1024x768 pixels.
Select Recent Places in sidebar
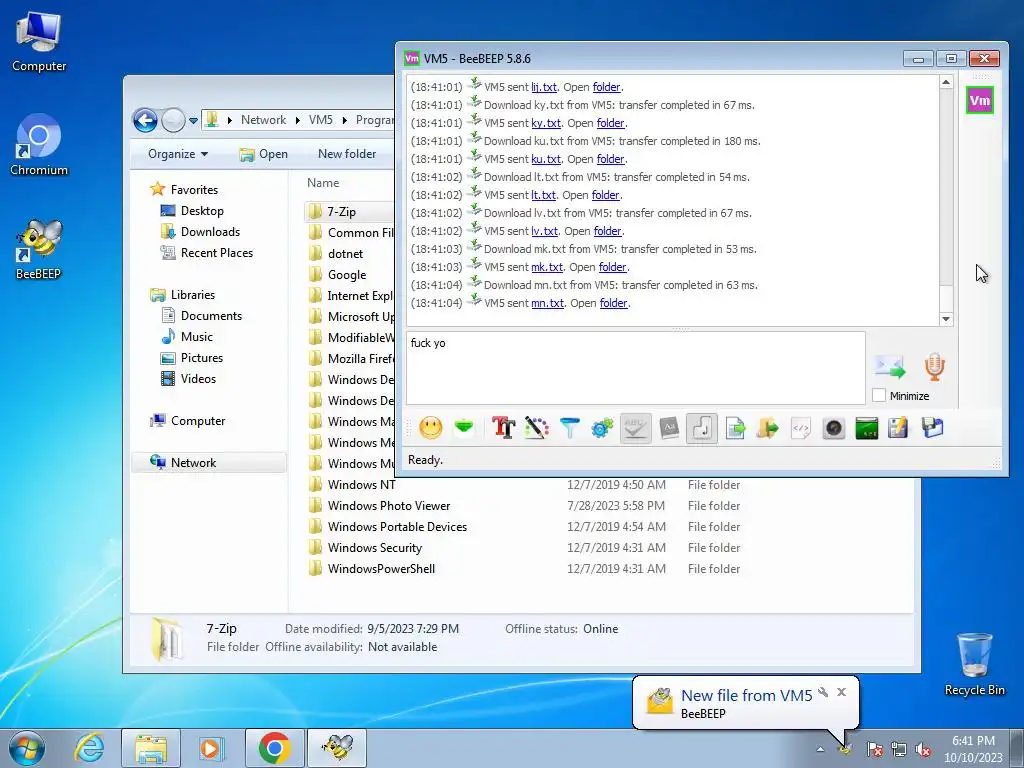pyautogui.click(x=217, y=252)
